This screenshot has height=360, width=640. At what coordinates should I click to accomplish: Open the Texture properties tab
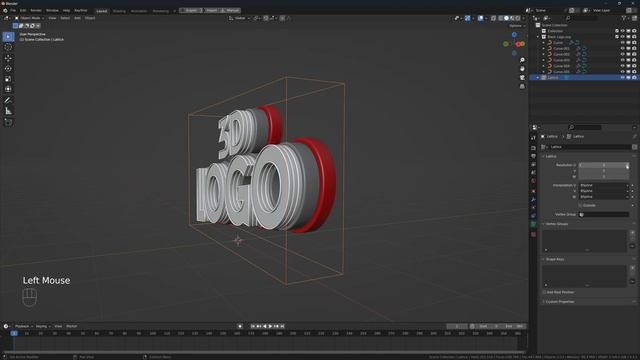533,234
